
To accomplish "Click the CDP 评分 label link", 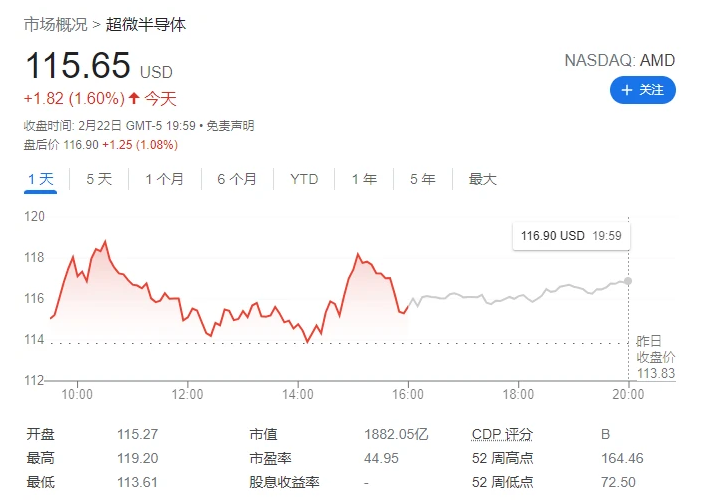I will point(502,435).
